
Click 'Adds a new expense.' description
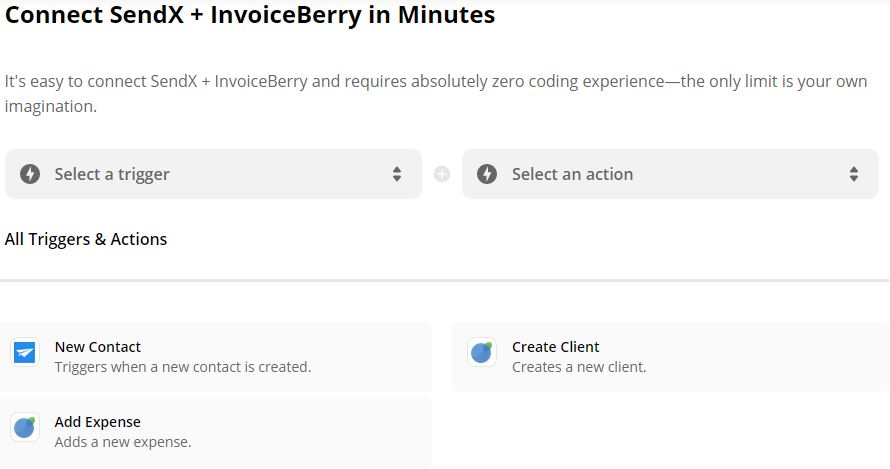[123, 442]
